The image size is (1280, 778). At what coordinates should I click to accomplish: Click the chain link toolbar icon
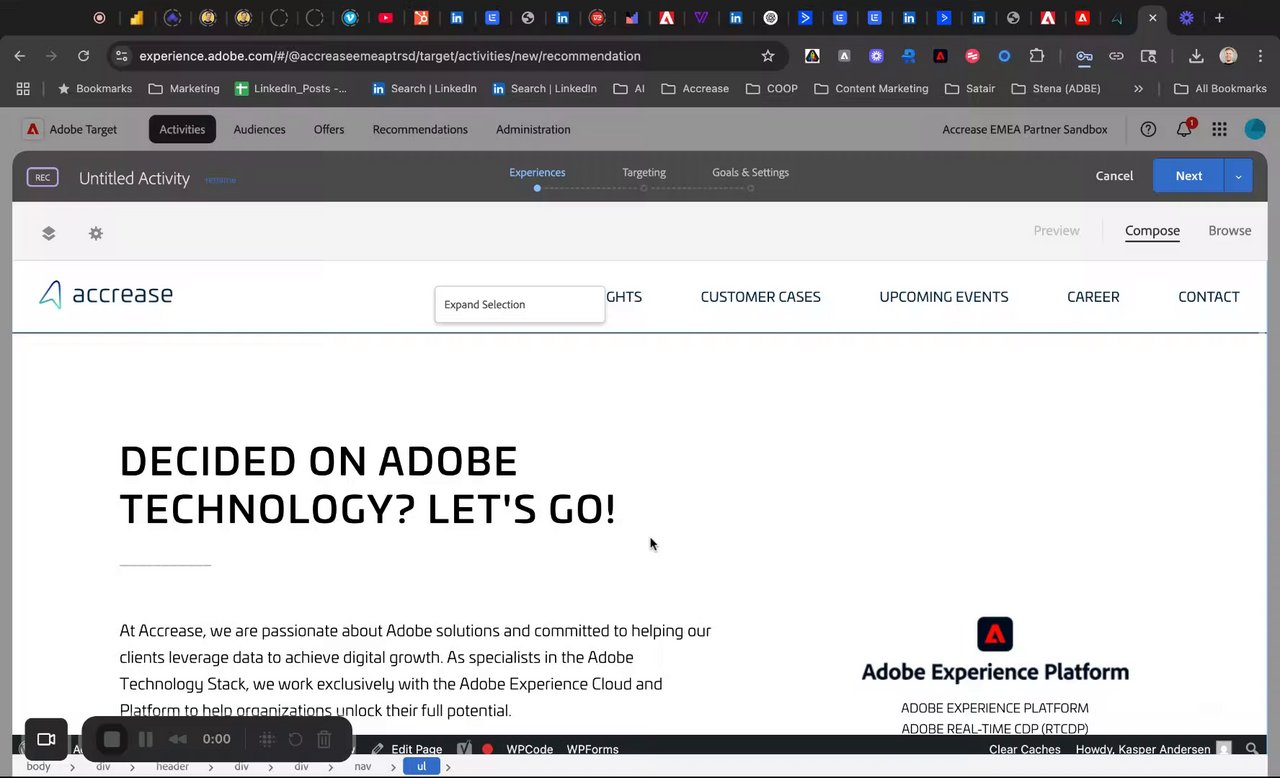pyautogui.click(x=1116, y=56)
